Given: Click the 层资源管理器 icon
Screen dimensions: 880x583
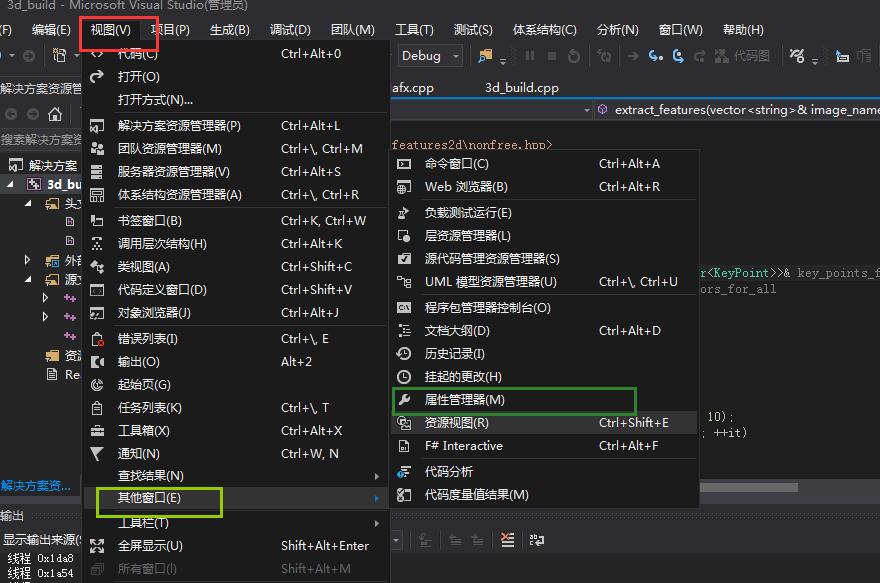Looking at the screenshot, I should tap(404, 236).
